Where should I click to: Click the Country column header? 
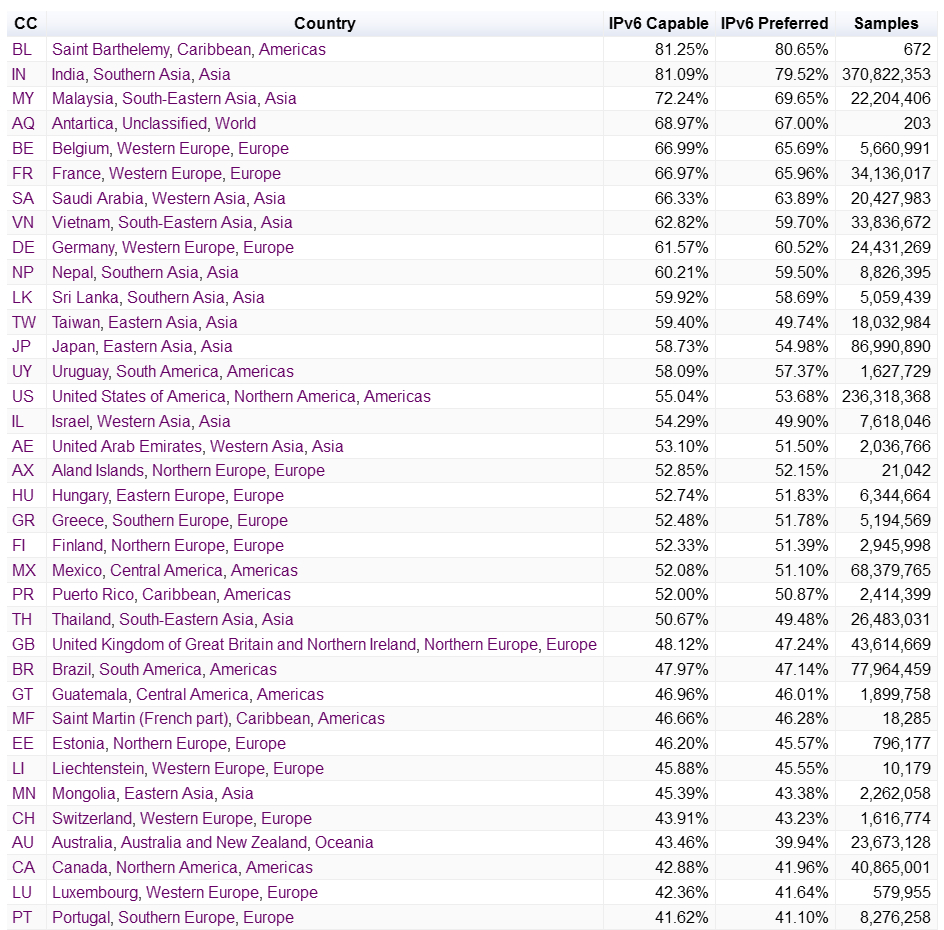[324, 23]
